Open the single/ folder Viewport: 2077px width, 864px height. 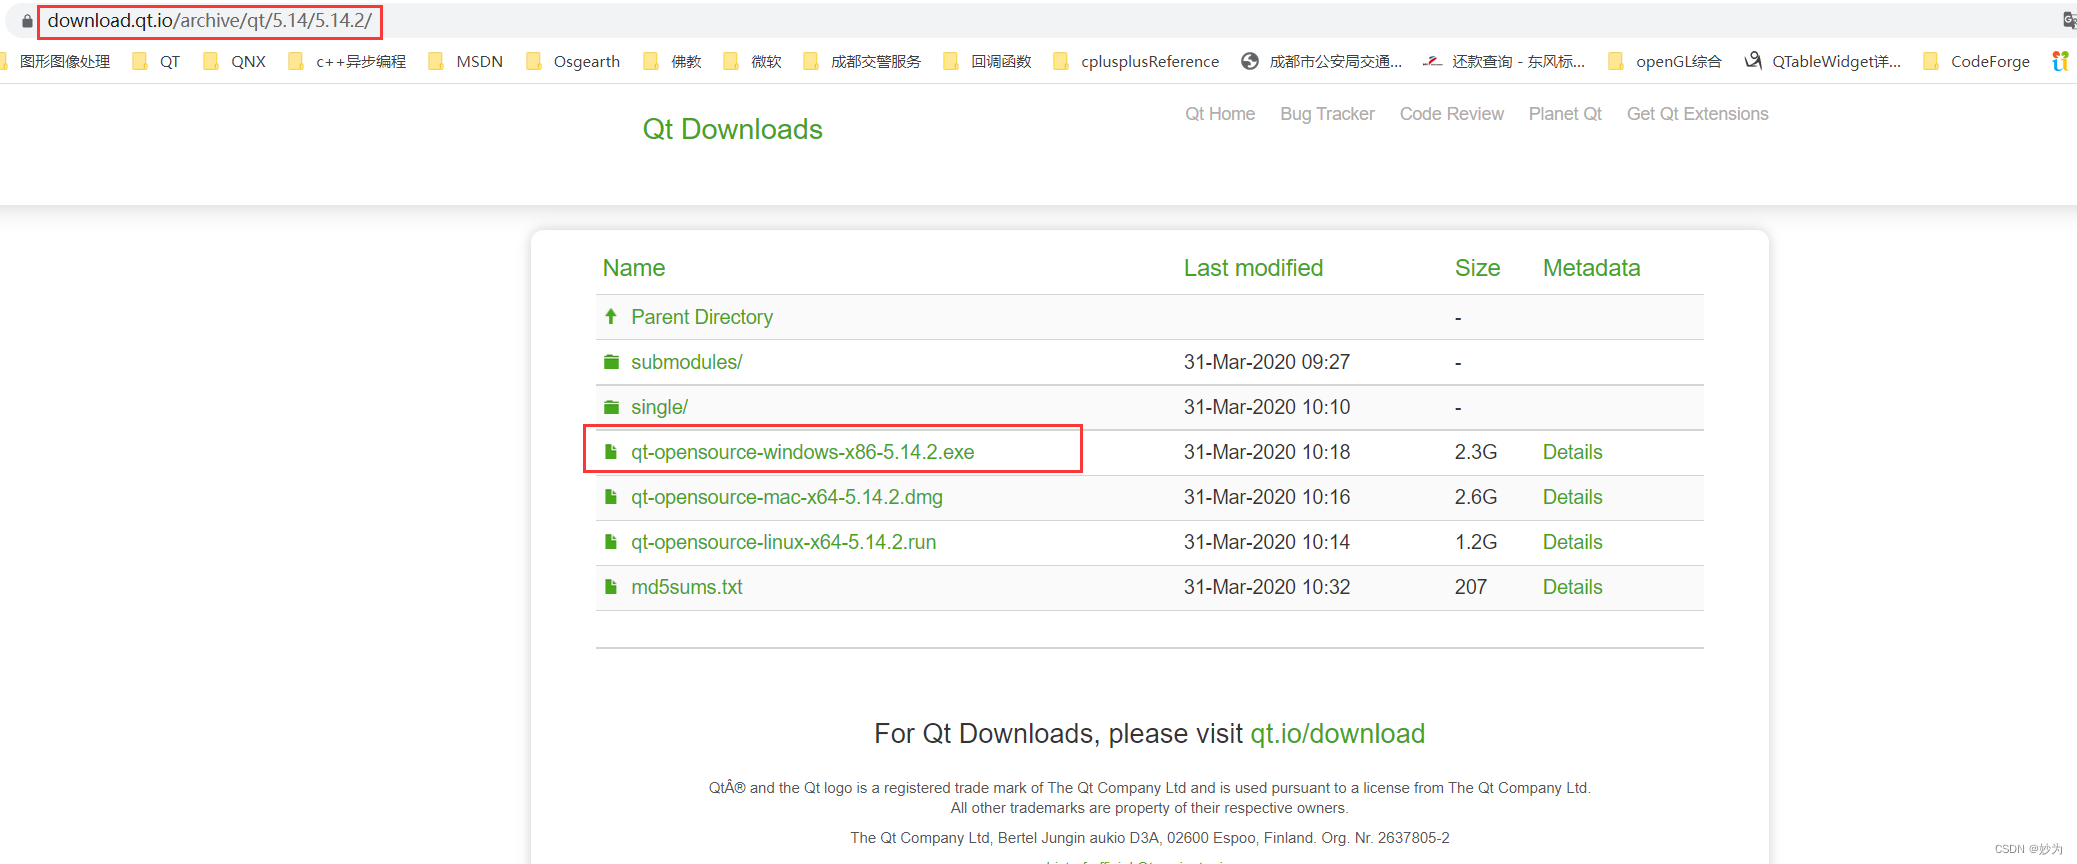point(659,407)
